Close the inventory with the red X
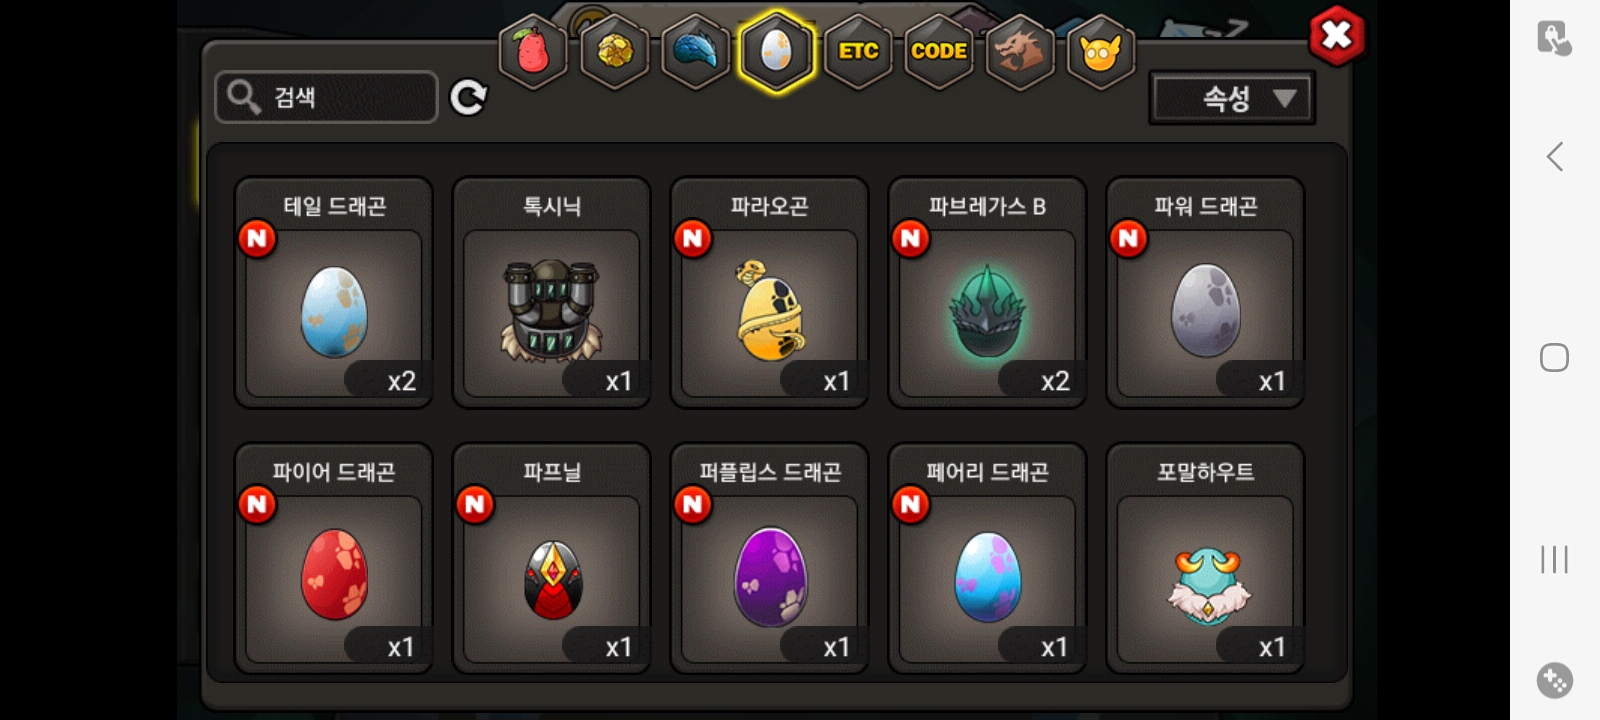Screen dimensions: 1600x720 click(x=1336, y=36)
